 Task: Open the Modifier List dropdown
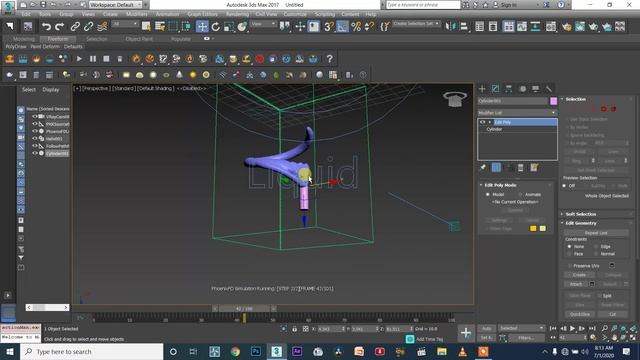pyautogui.click(x=517, y=113)
